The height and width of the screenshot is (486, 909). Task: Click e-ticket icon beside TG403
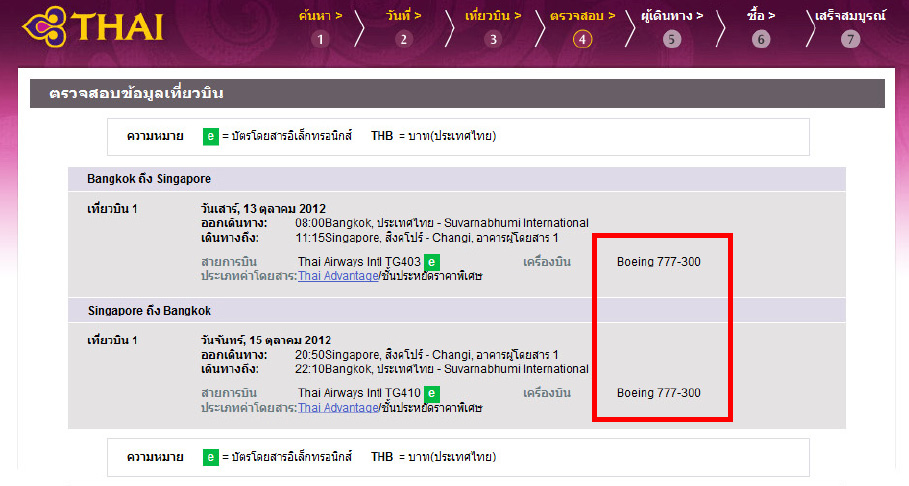coord(432,262)
